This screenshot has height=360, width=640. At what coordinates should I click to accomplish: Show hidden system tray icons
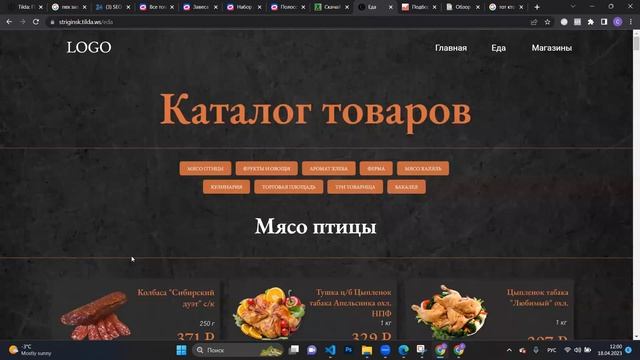tap(509, 350)
